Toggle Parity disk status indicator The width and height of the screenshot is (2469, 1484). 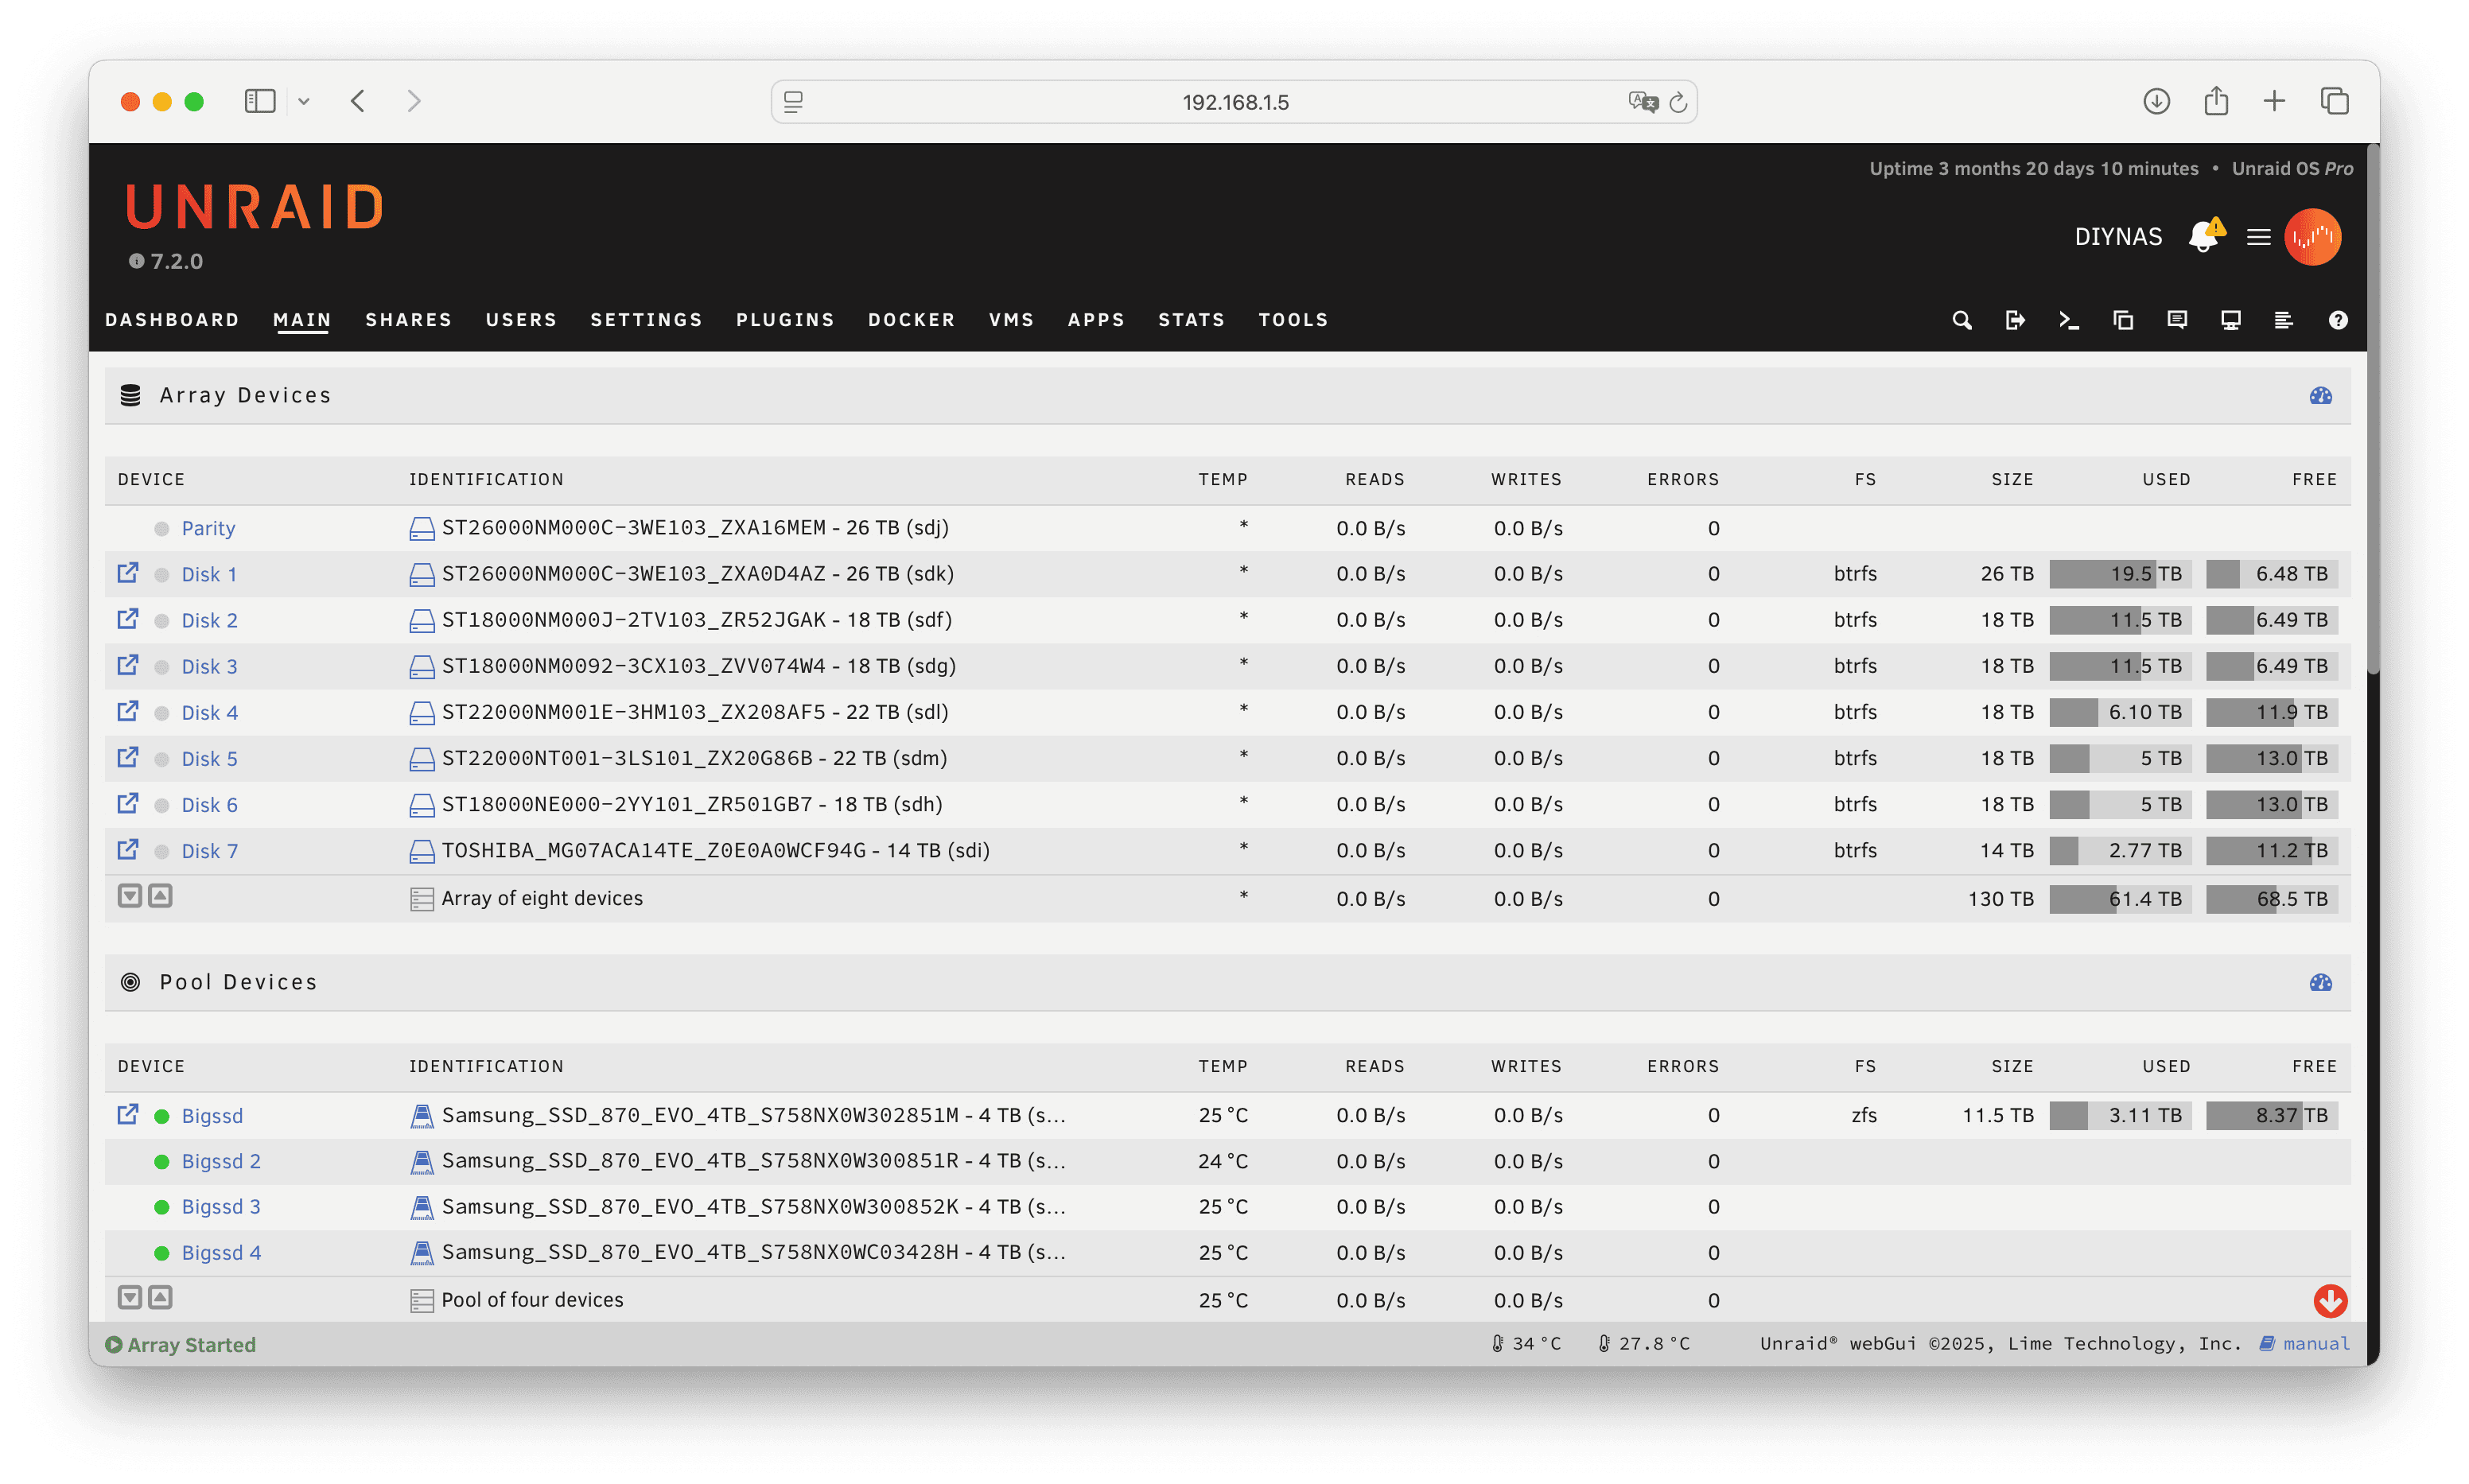click(162, 528)
